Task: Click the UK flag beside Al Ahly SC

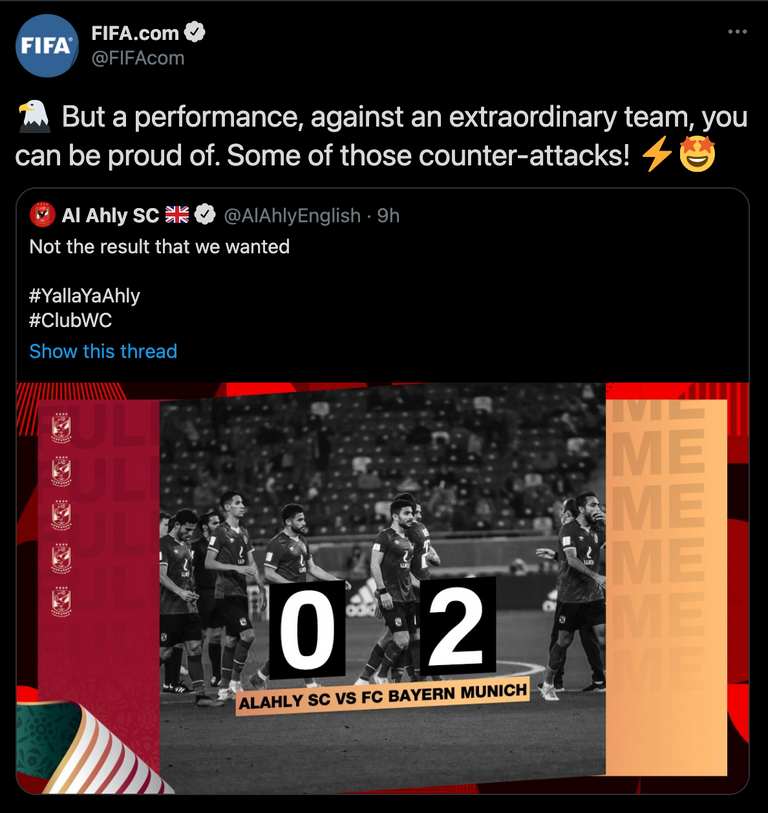Action: tap(177, 215)
